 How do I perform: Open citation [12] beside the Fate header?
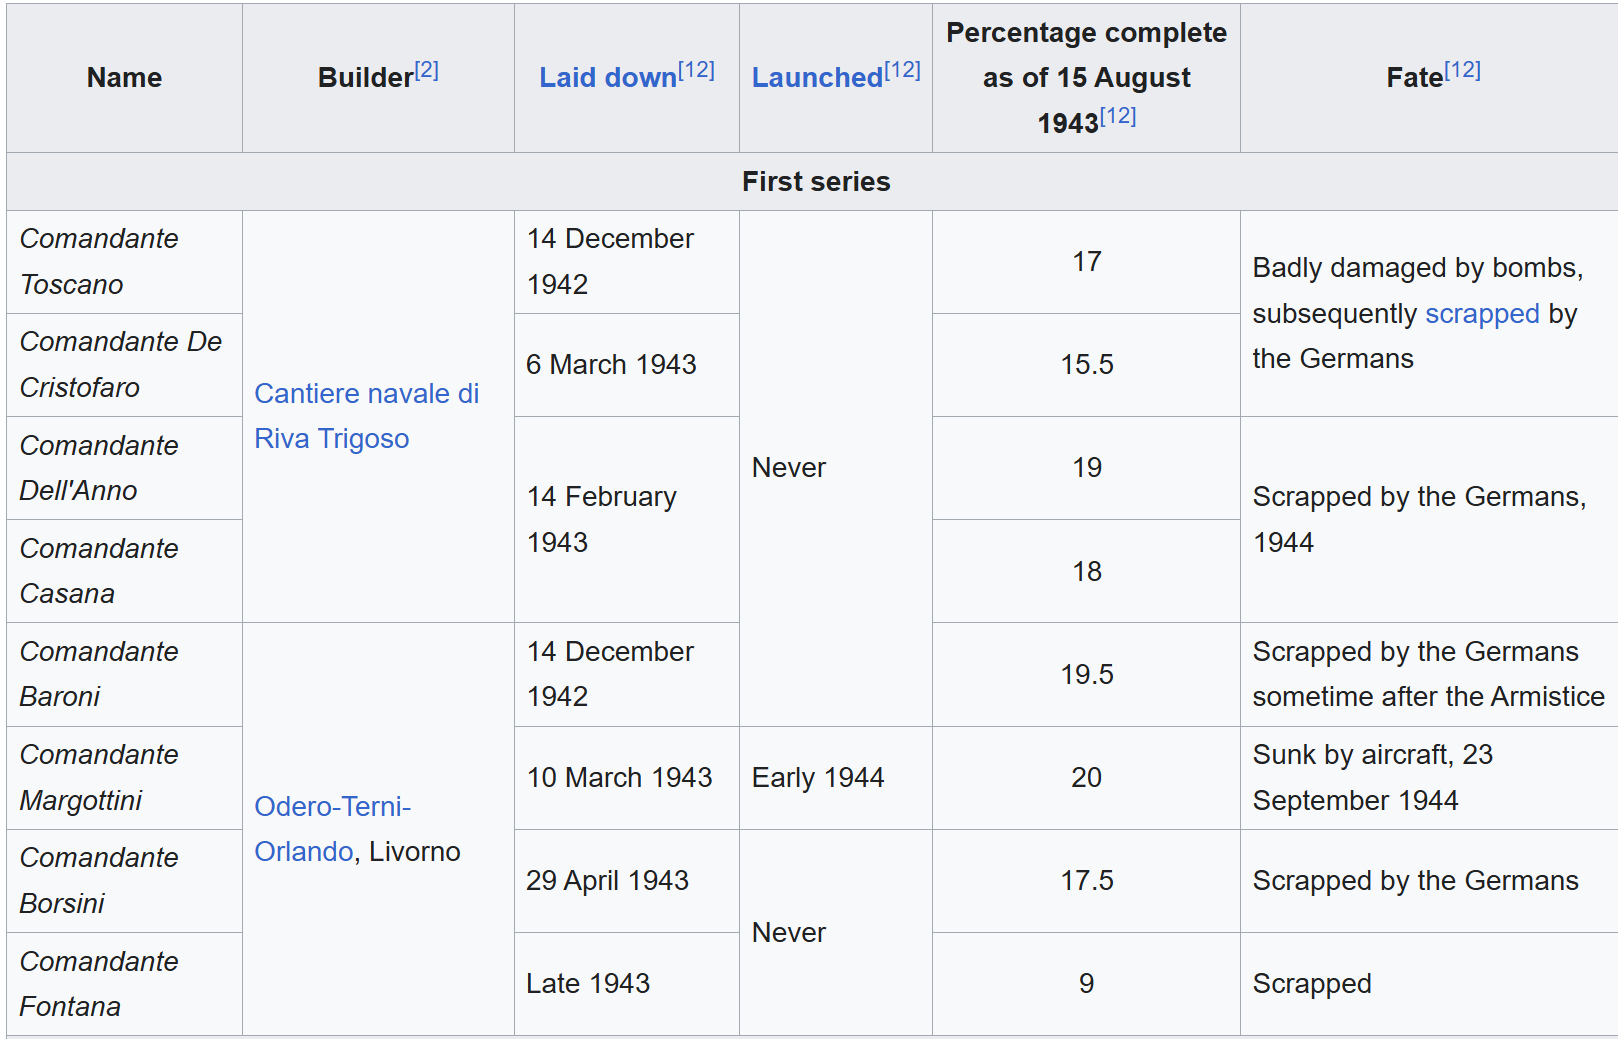[1462, 70]
